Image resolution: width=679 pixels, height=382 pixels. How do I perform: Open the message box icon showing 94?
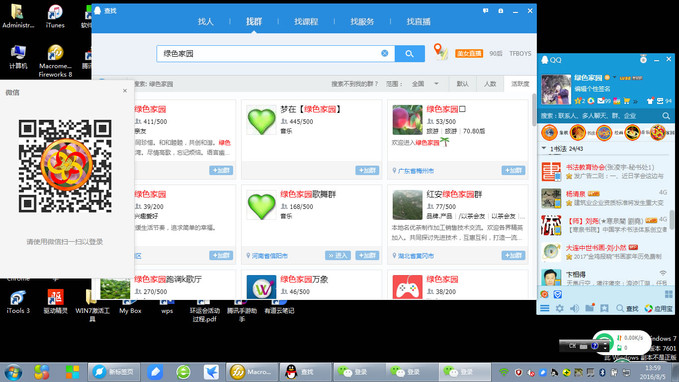(660, 101)
